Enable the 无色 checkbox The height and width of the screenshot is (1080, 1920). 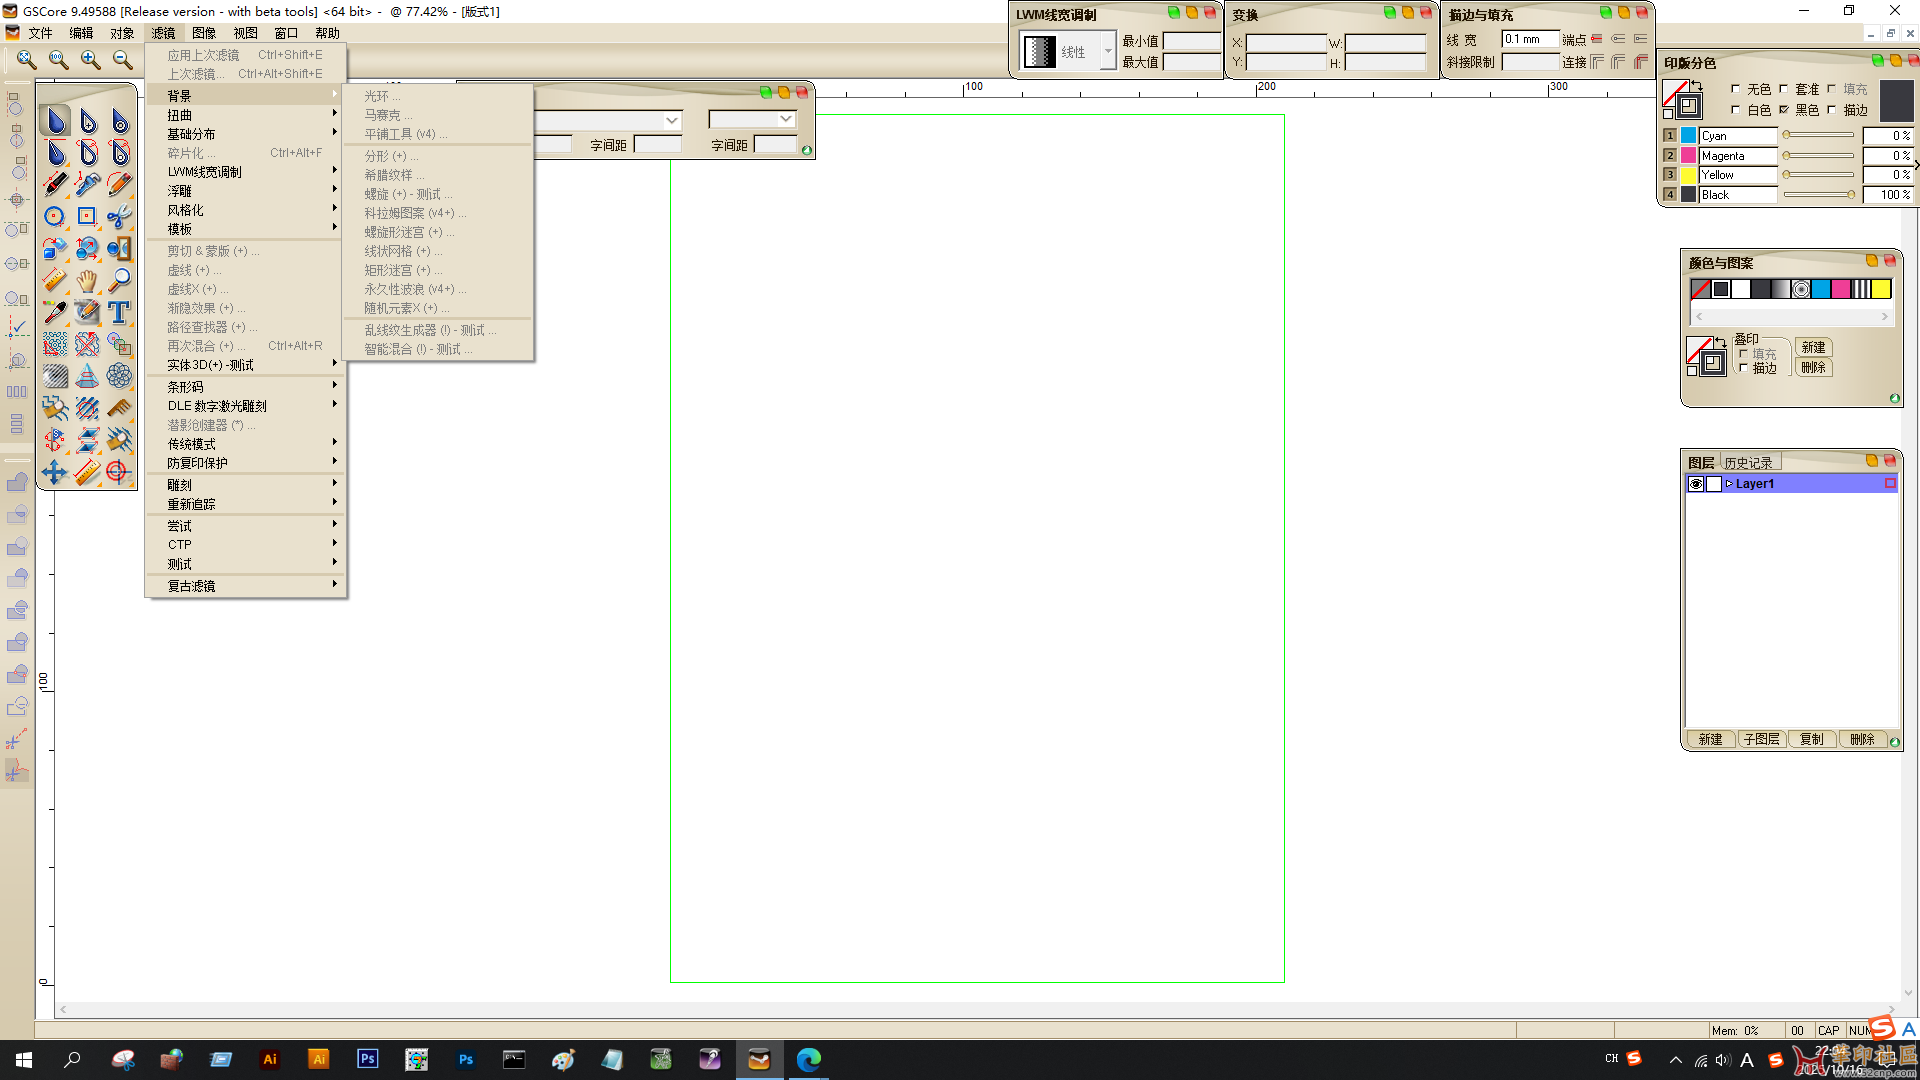tap(1736, 89)
